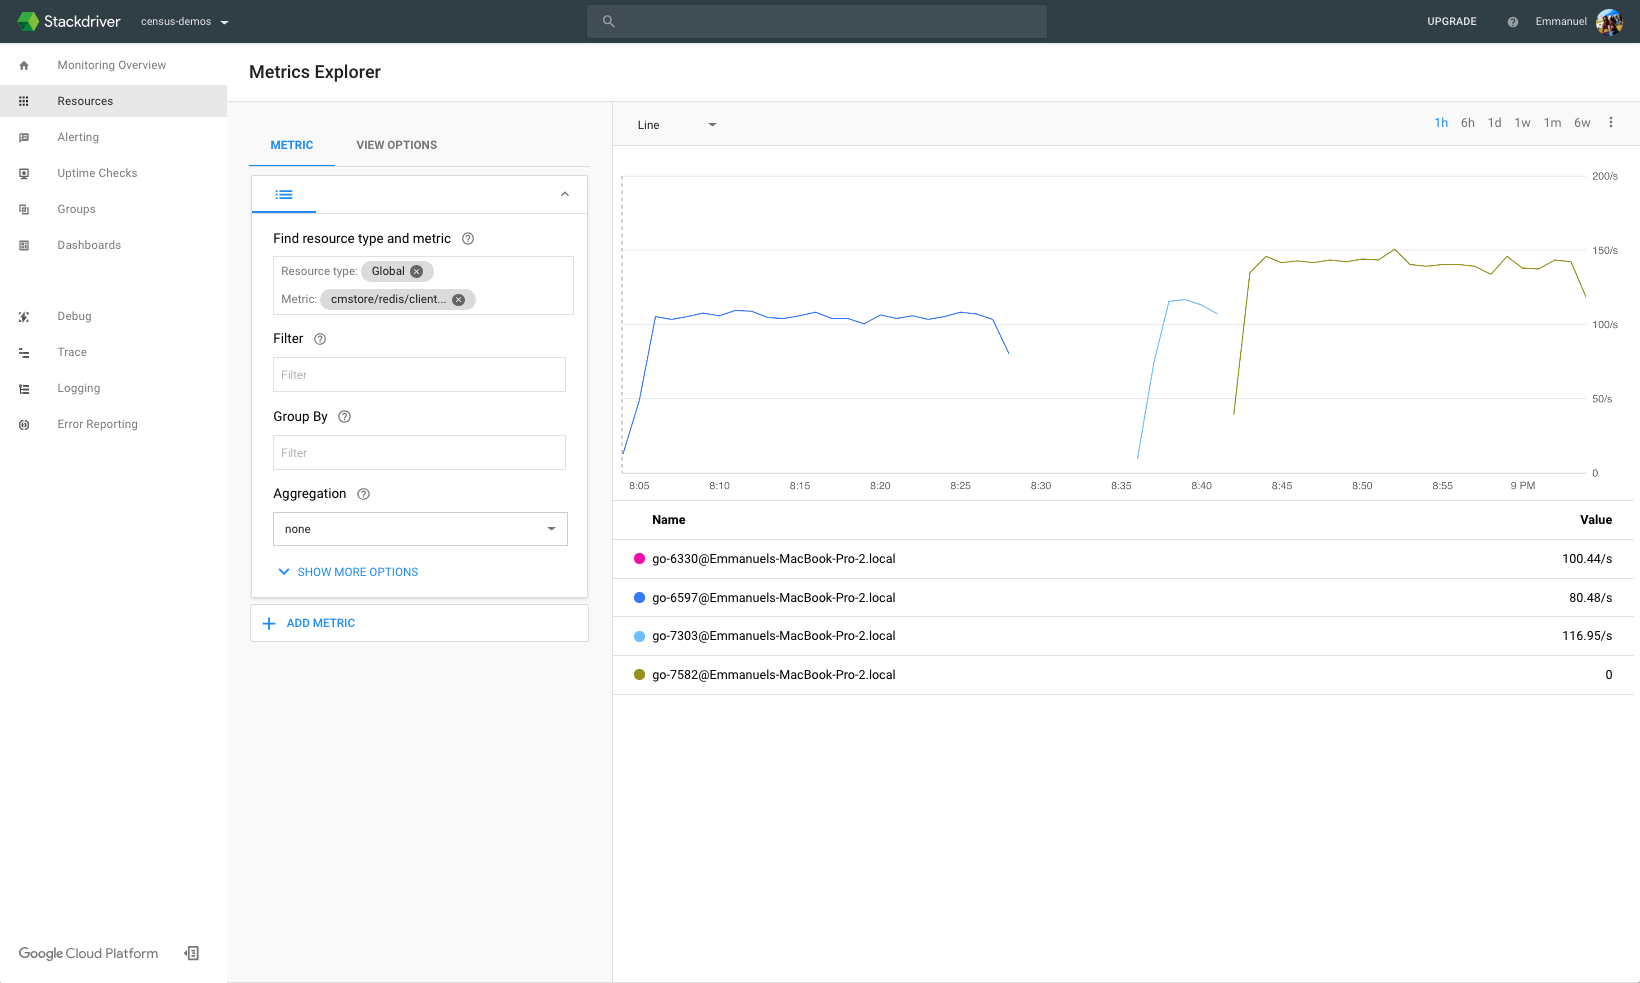Image resolution: width=1640 pixels, height=983 pixels.
Task: Expand Show More Options
Action: pyautogui.click(x=348, y=572)
